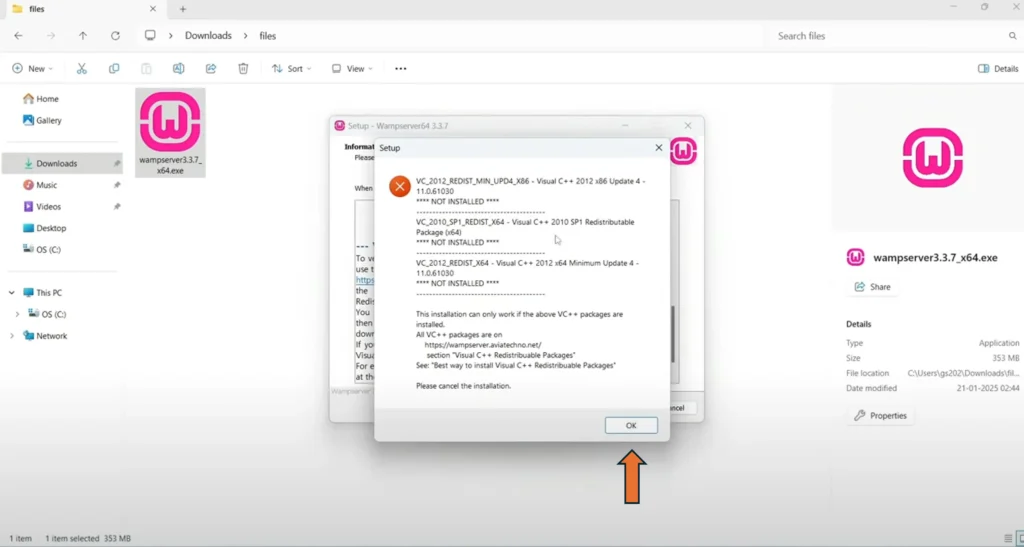Click the scrollbar in Wampserver Setup info box
1024x547 pixels.
[x=673, y=333]
